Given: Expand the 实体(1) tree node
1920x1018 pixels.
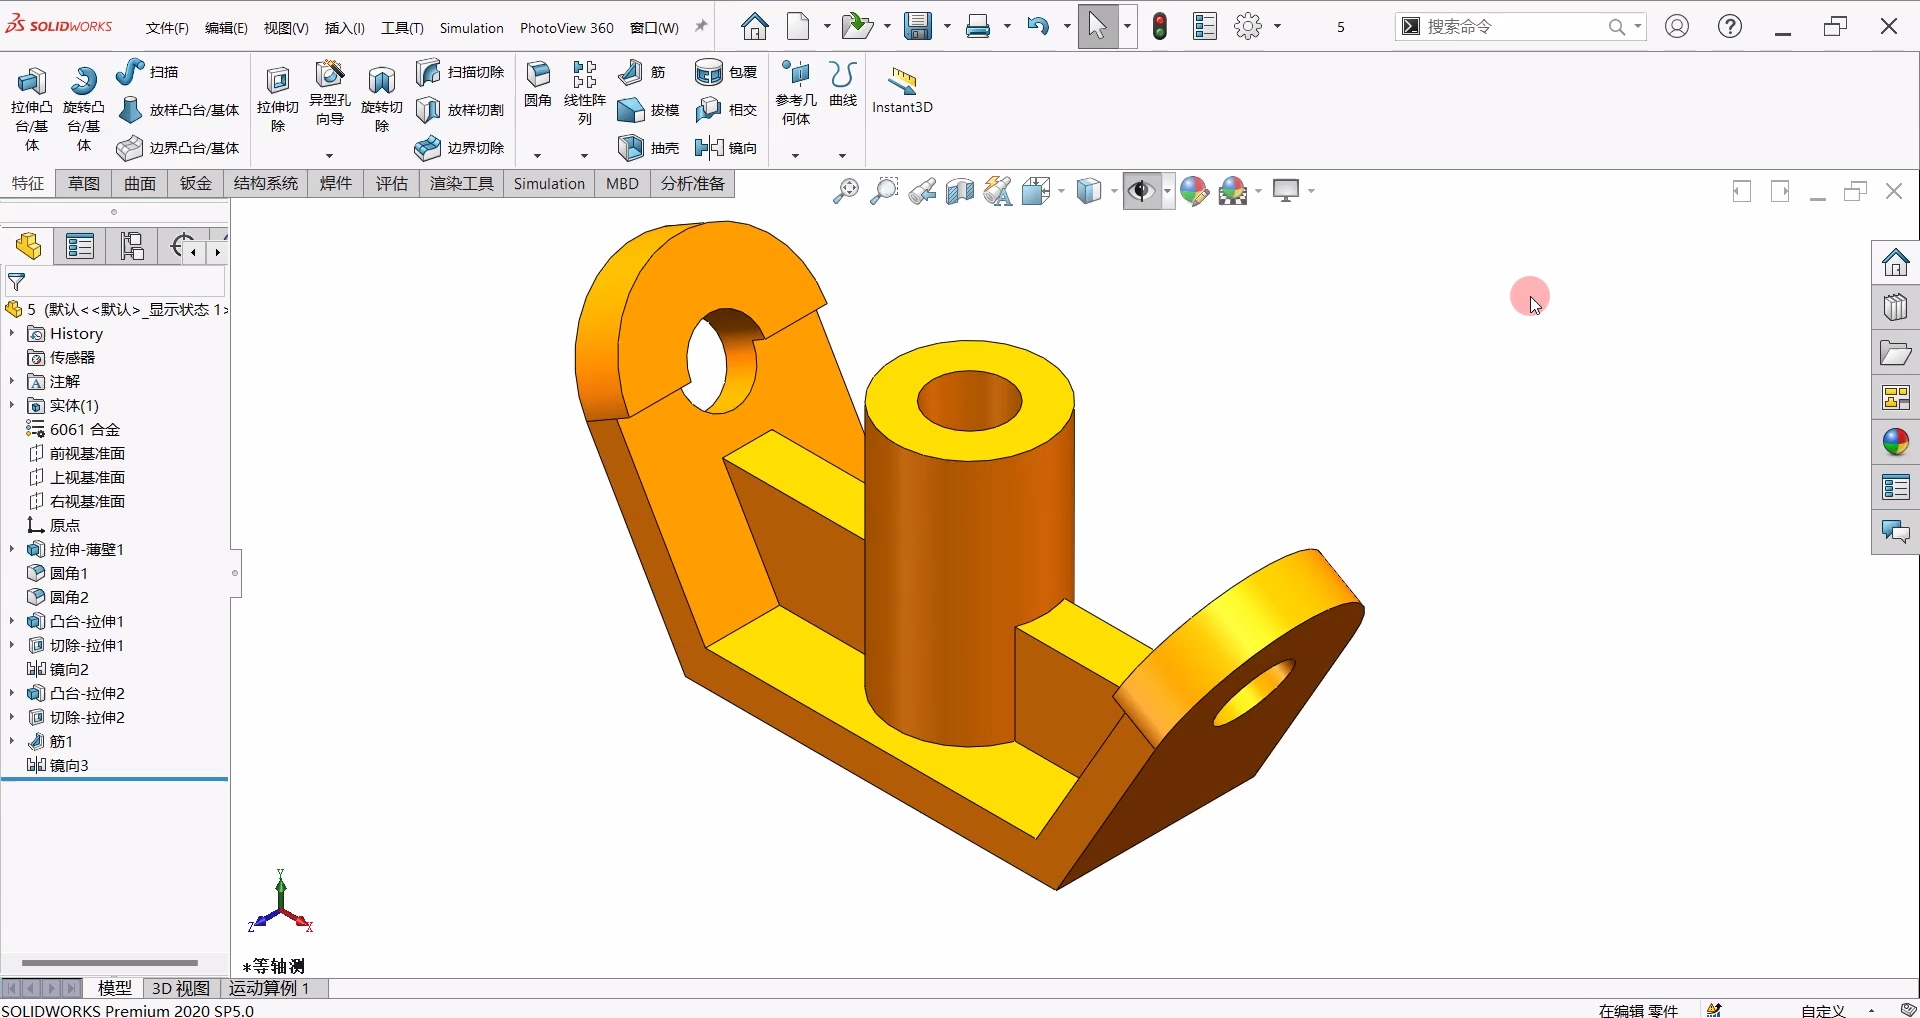Looking at the screenshot, I should (12, 405).
